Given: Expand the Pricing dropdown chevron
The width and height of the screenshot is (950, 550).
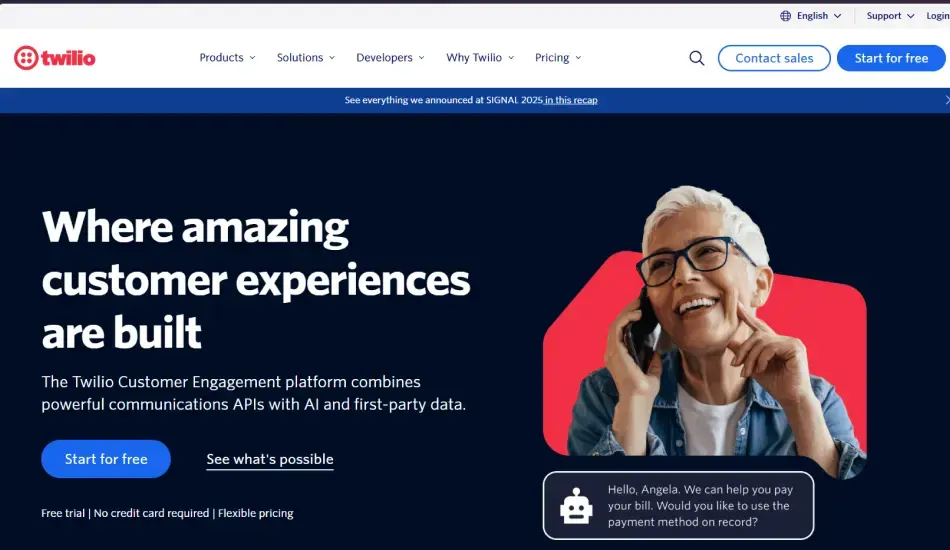Looking at the screenshot, I should click(578, 58).
